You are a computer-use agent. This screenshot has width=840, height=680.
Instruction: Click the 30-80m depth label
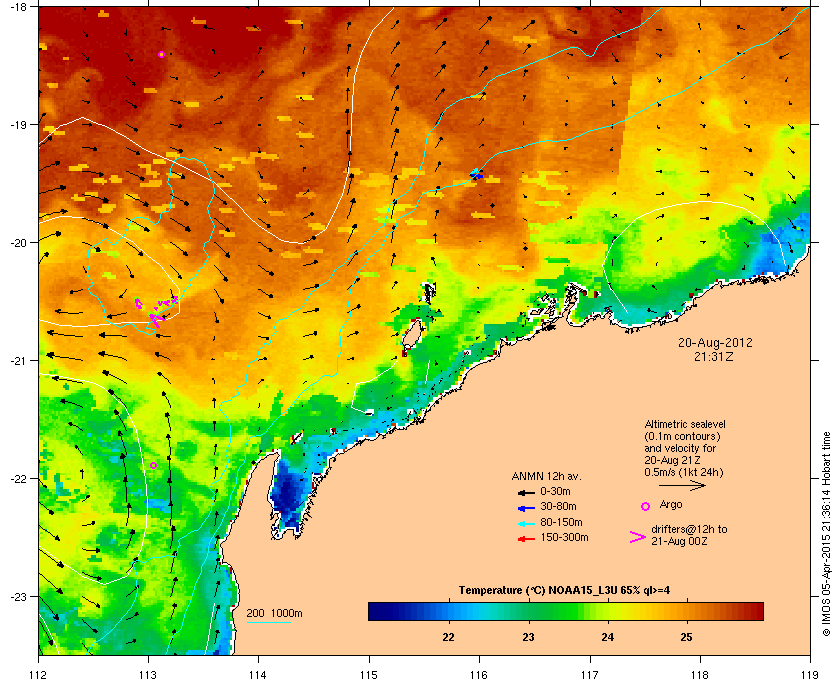pos(558,506)
